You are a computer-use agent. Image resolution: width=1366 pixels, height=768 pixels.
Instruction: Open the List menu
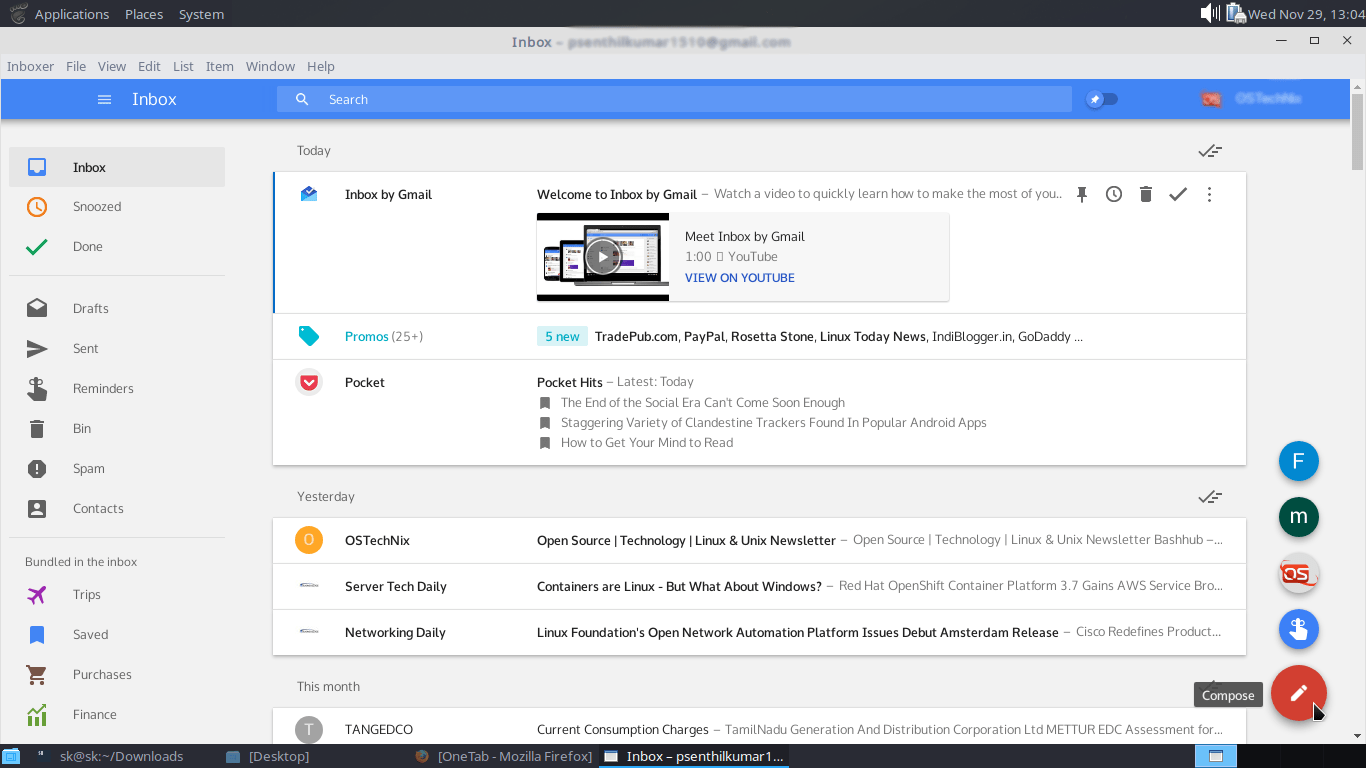[x=183, y=66]
